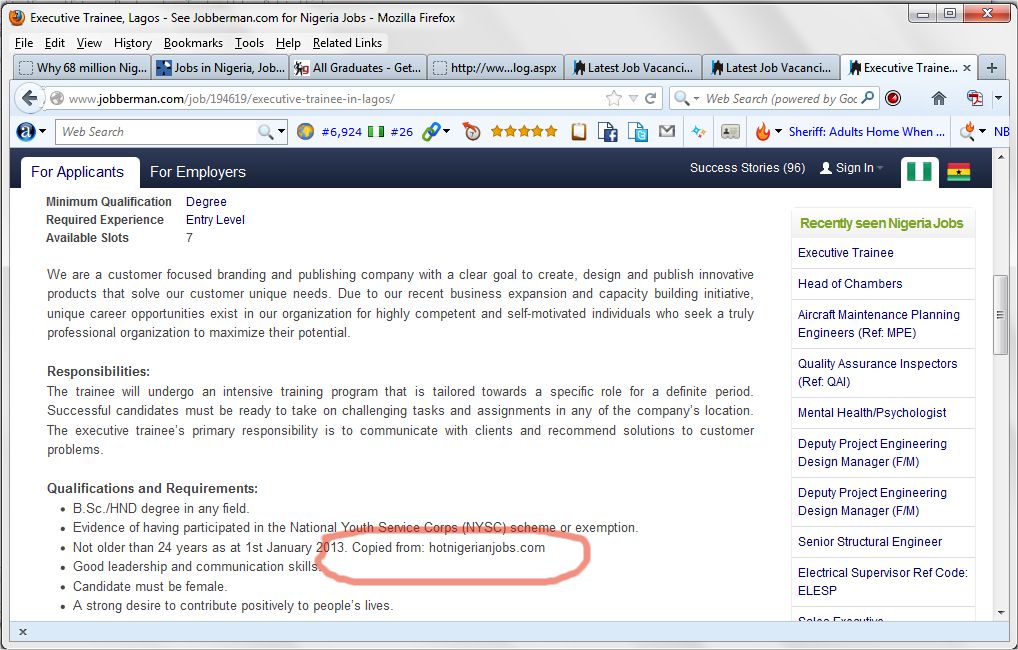This screenshot has height=650, width=1018.
Task: Open 'Quality Assurance Inspectors (Ref: QAI)' link
Action: [877, 373]
